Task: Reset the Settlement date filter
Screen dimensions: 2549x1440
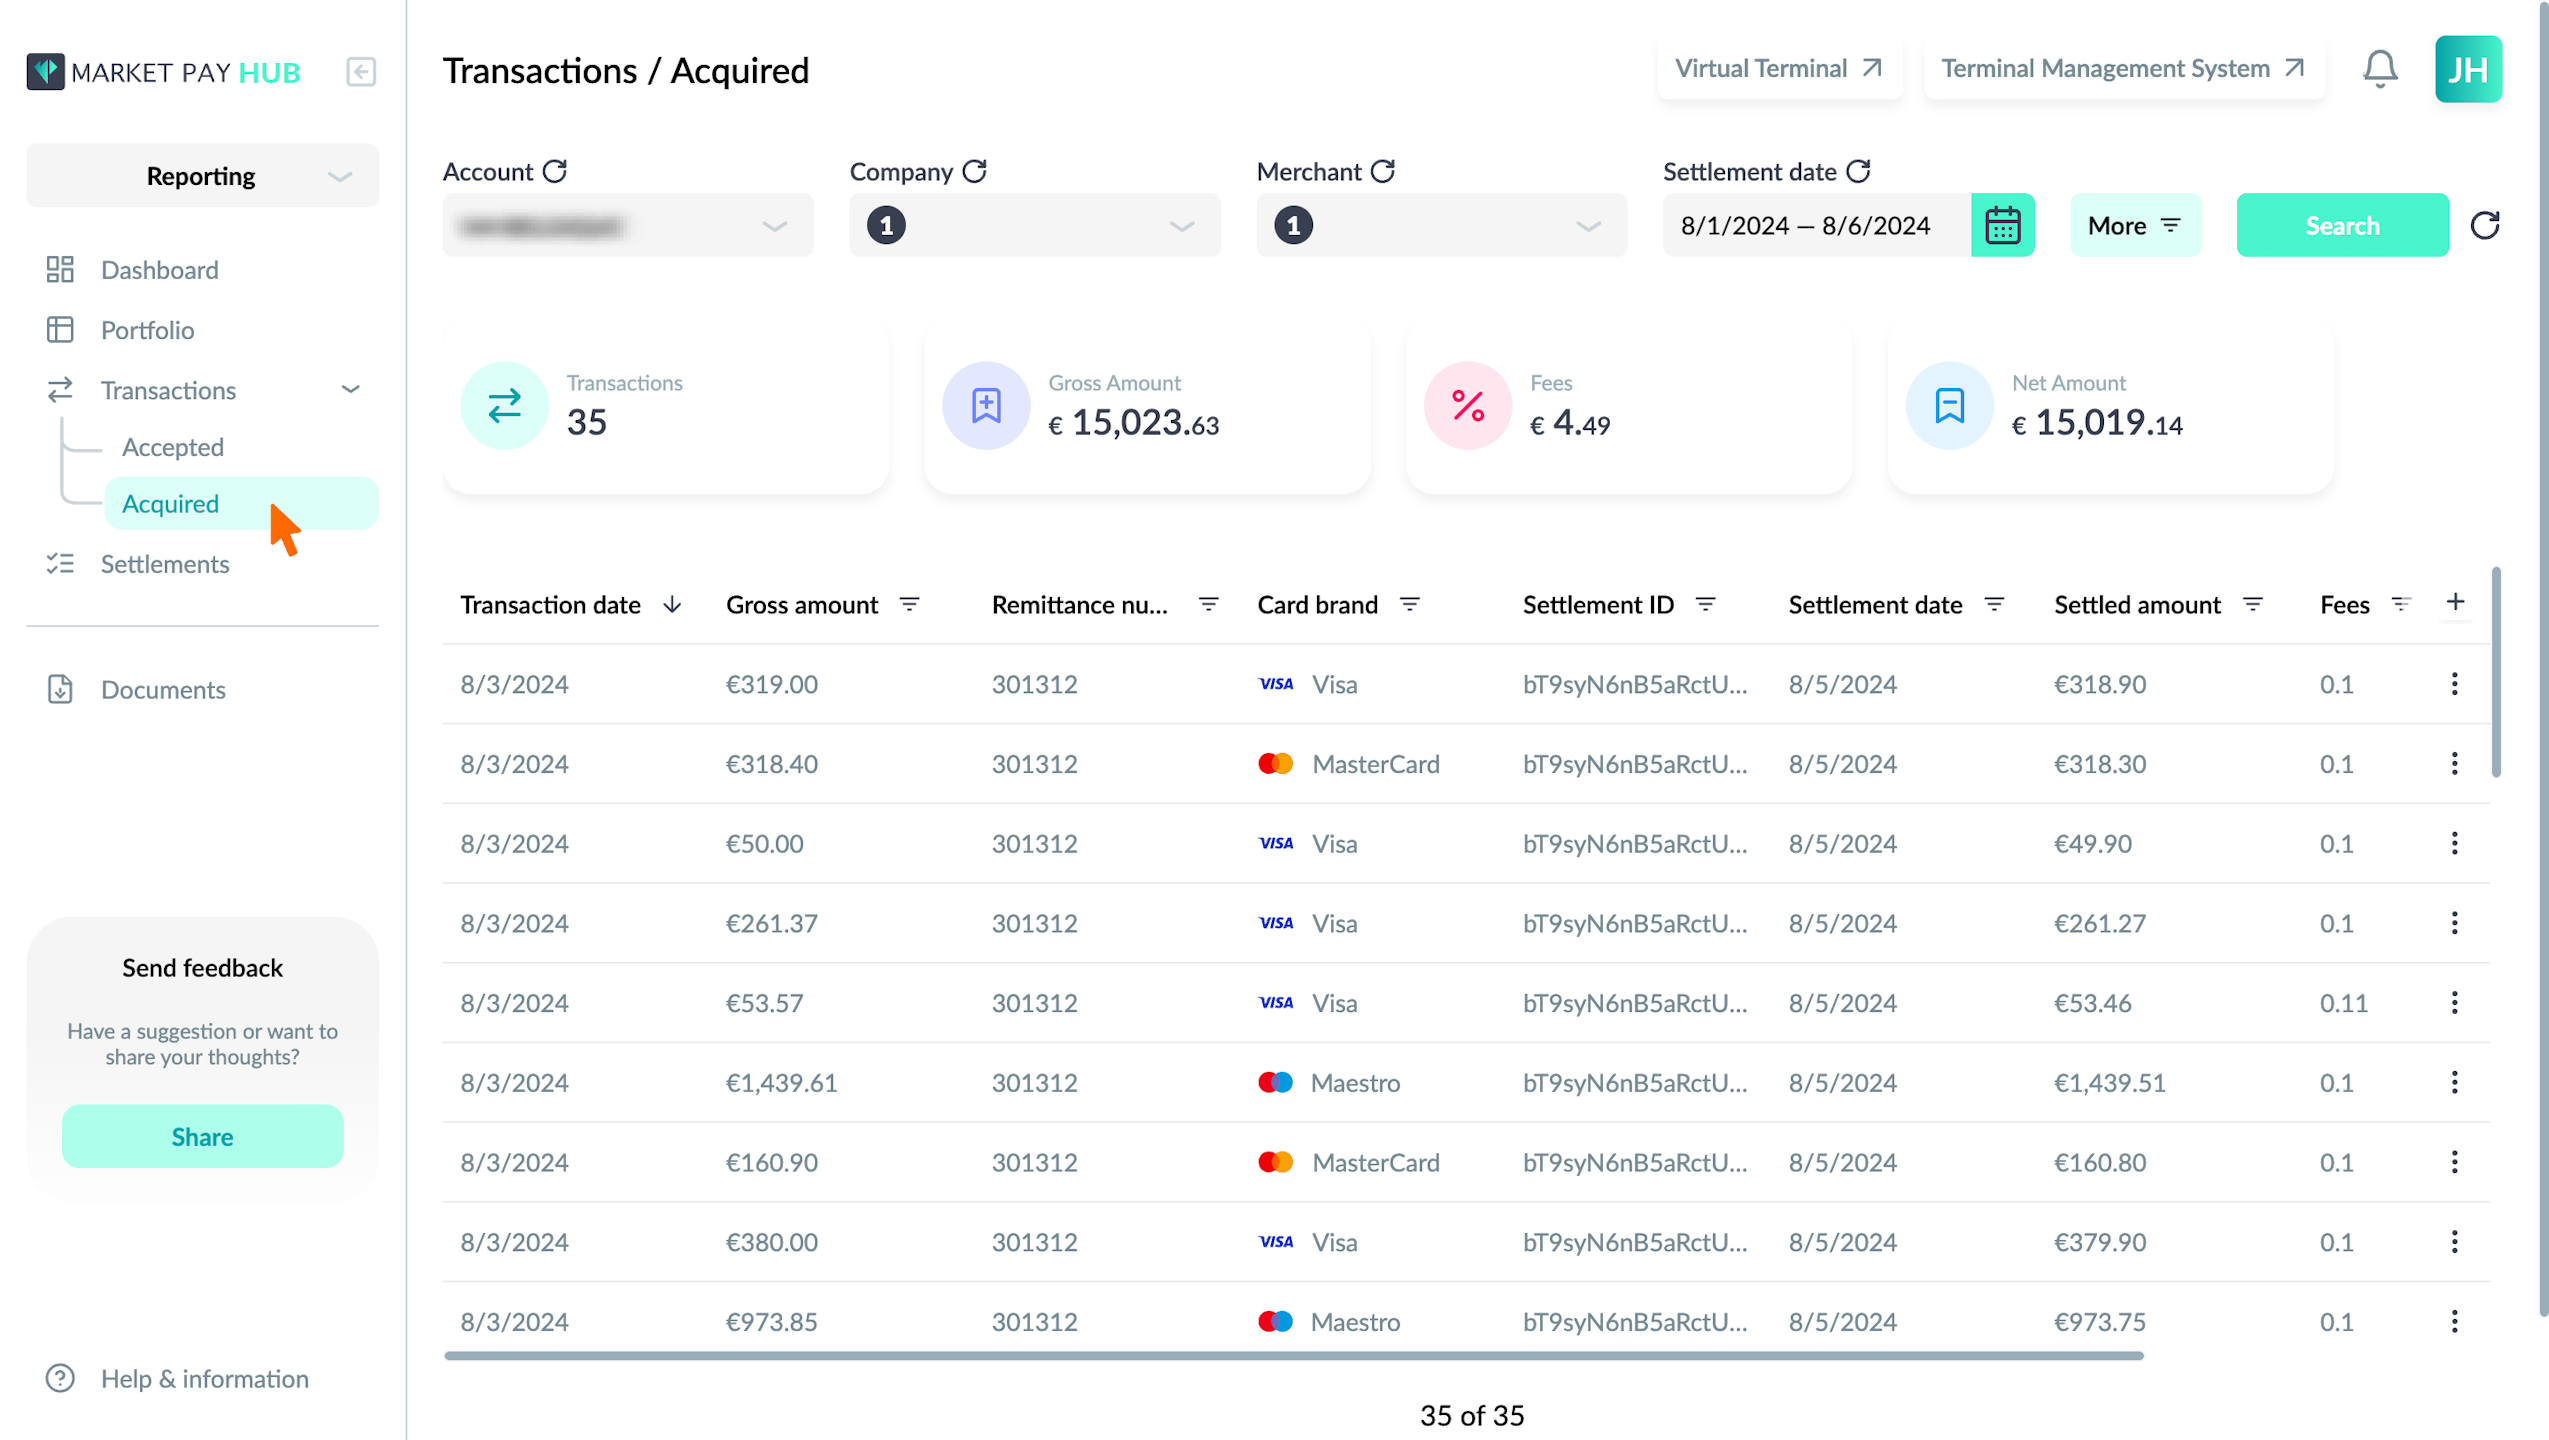Action: point(1858,171)
